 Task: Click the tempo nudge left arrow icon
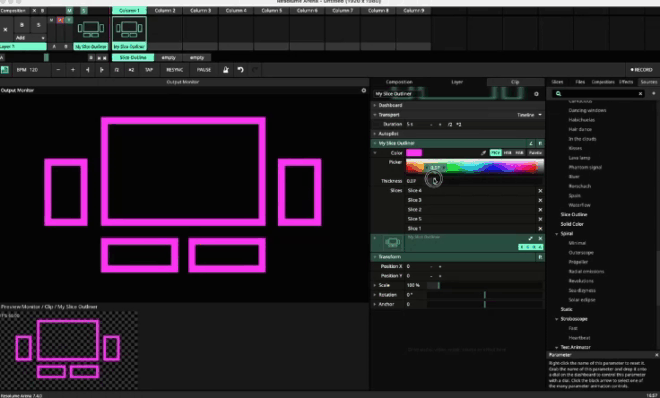tap(88, 70)
